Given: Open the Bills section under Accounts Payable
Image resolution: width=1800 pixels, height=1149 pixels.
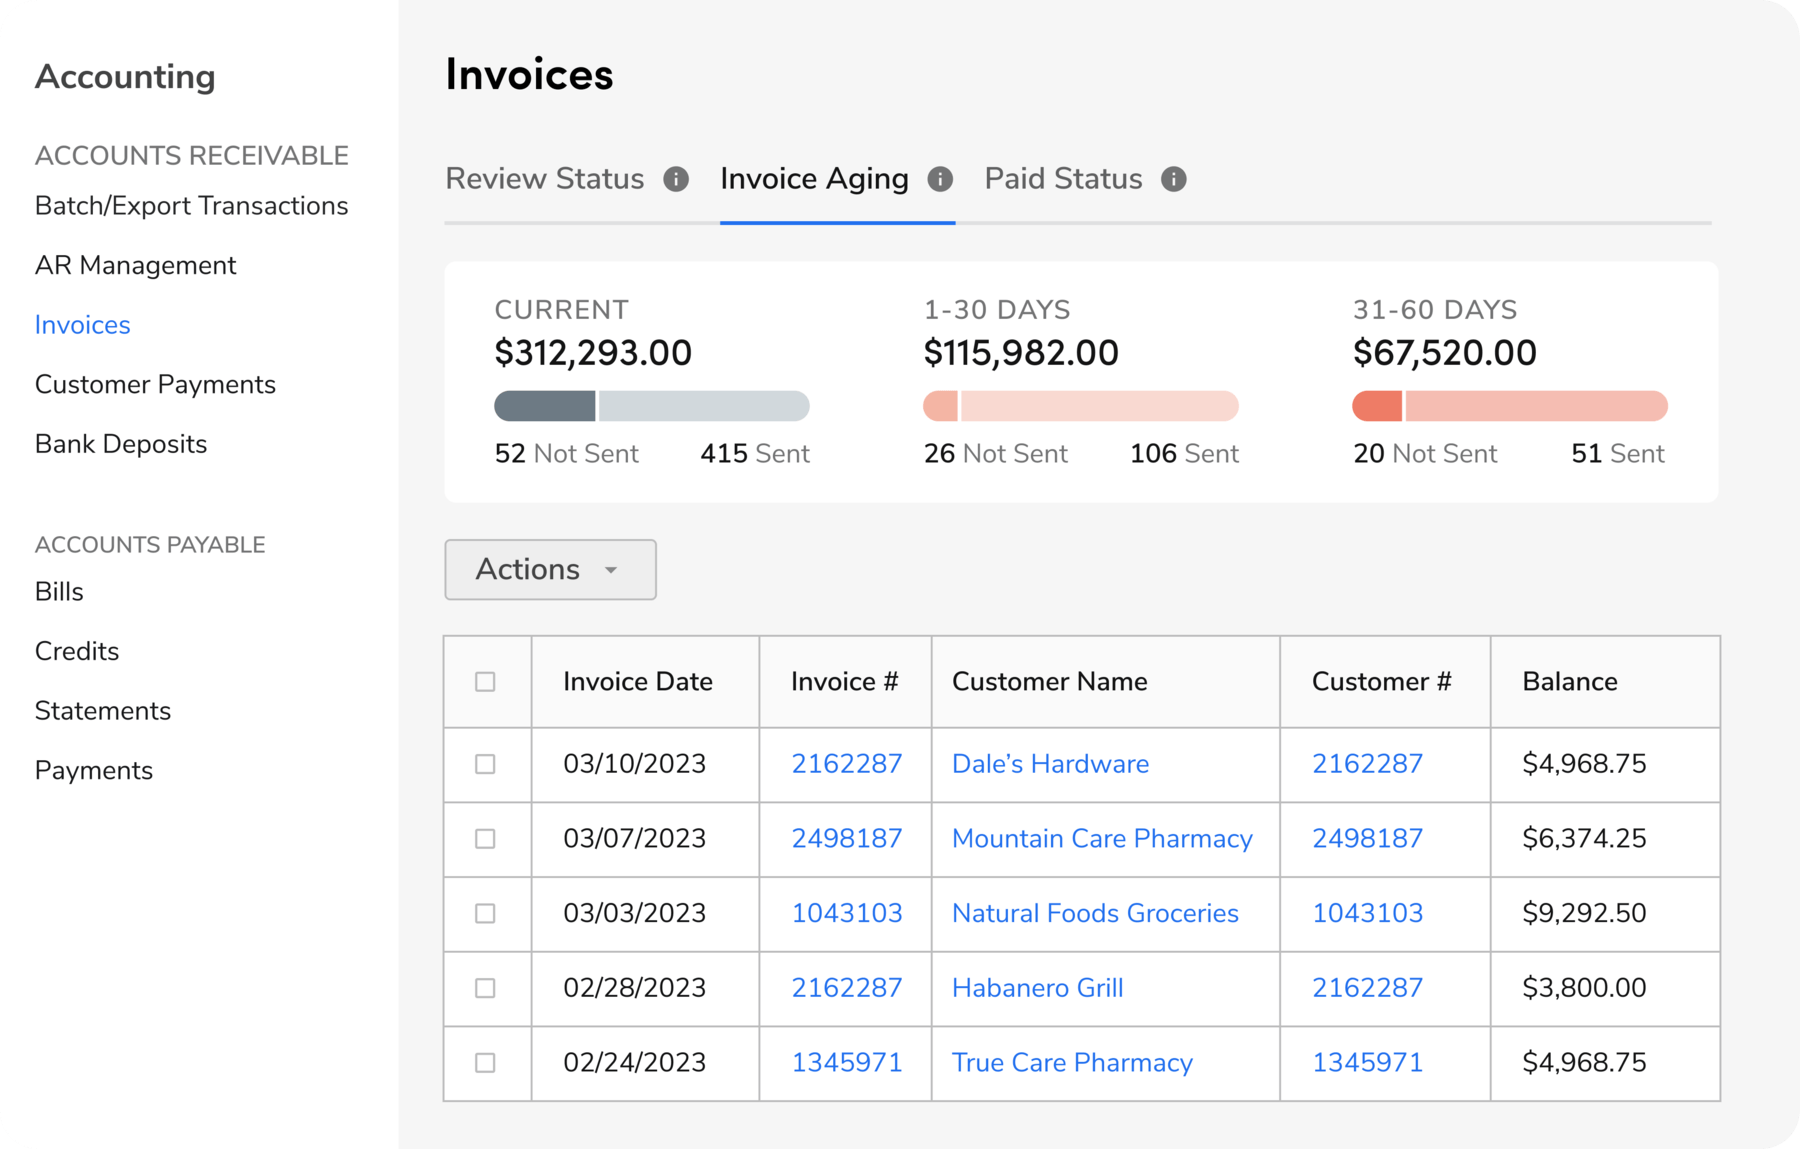Looking at the screenshot, I should (x=59, y=592).
